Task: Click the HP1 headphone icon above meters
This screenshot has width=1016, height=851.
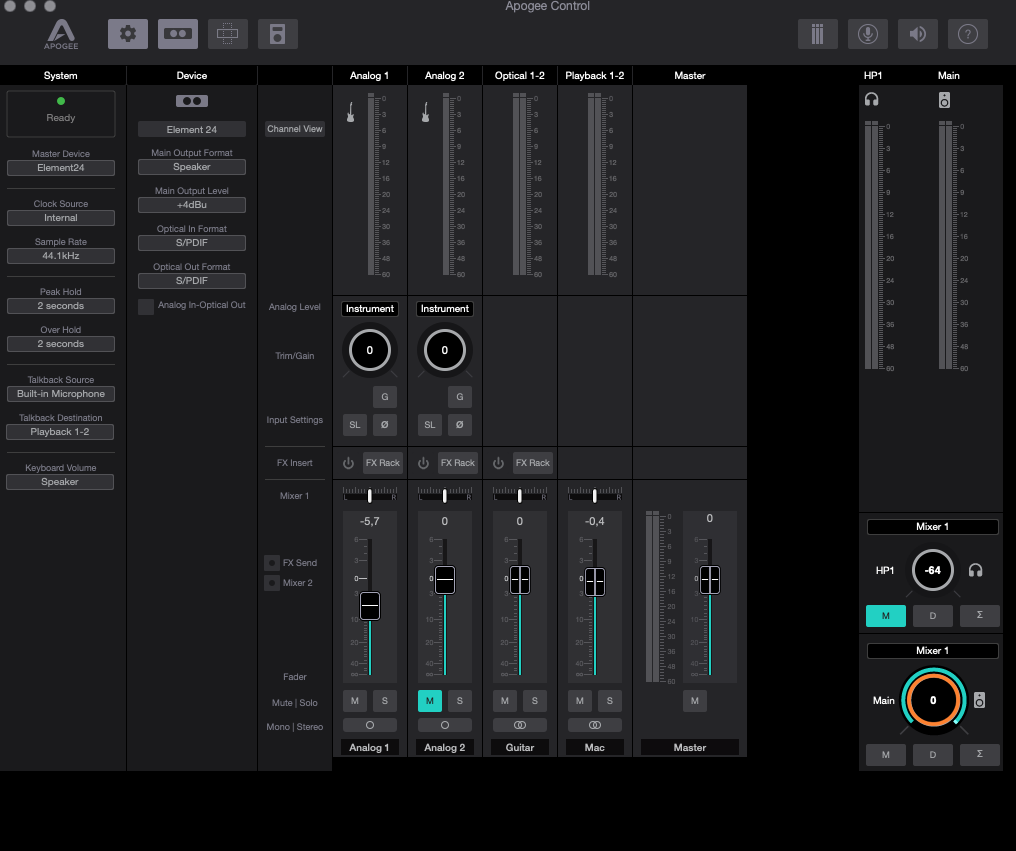Action: coord(872,99)
